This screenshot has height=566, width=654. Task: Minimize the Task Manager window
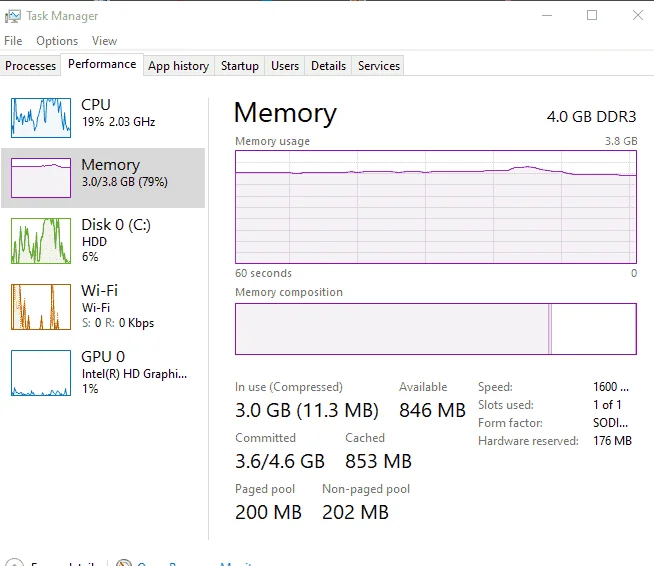click(547, 15)
